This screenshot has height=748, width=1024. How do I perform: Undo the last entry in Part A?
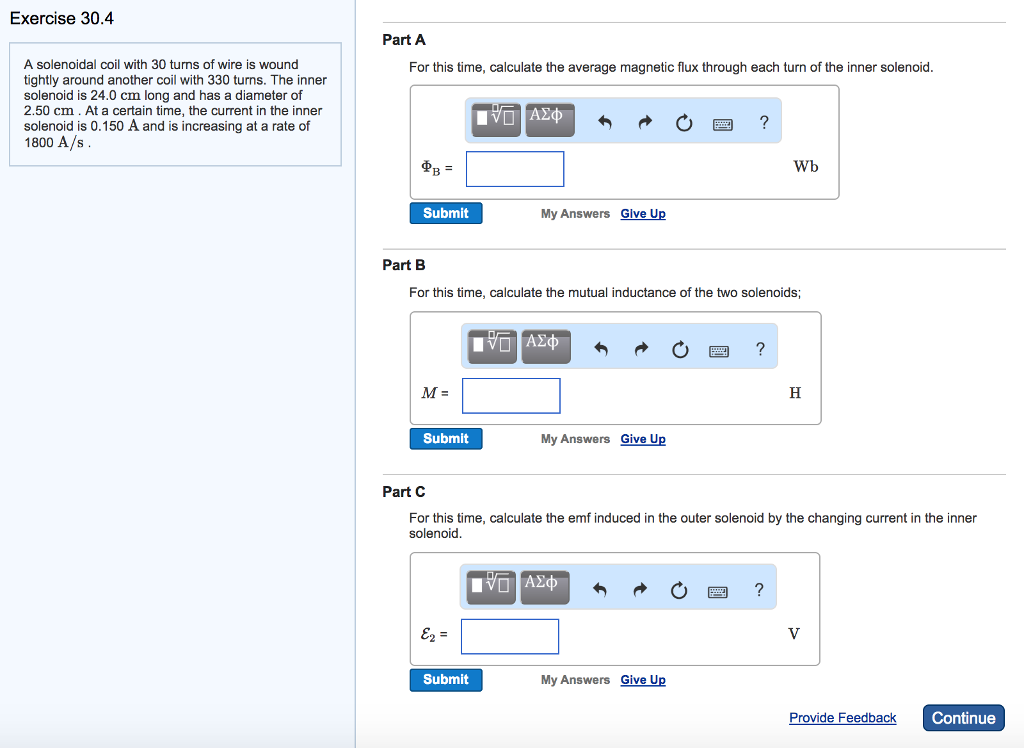click(604, 123)
